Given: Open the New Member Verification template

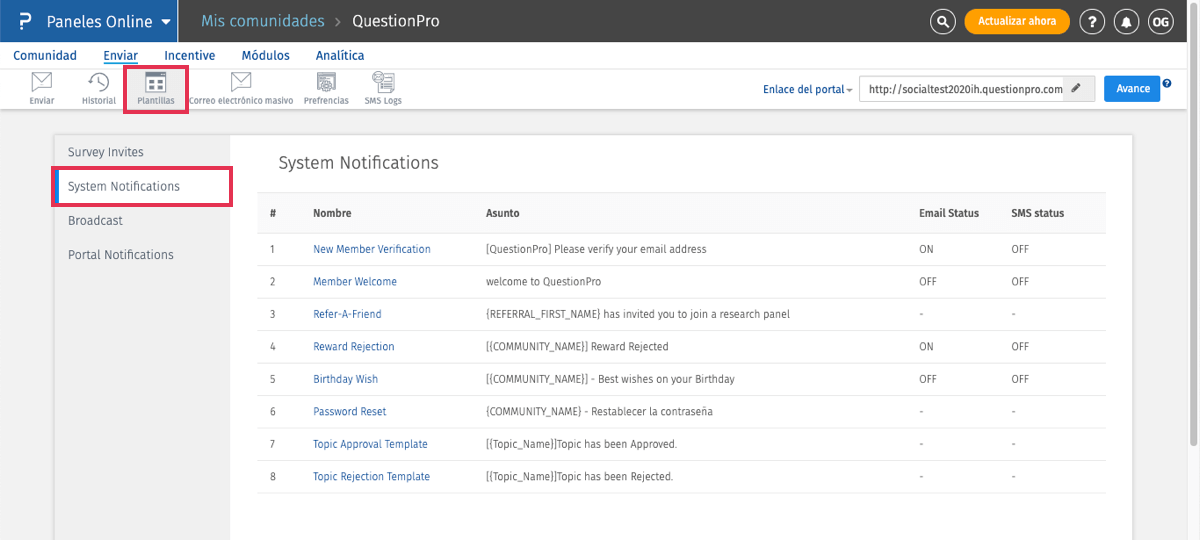Looking at the screenshot, I should click(x=372, y=249).
